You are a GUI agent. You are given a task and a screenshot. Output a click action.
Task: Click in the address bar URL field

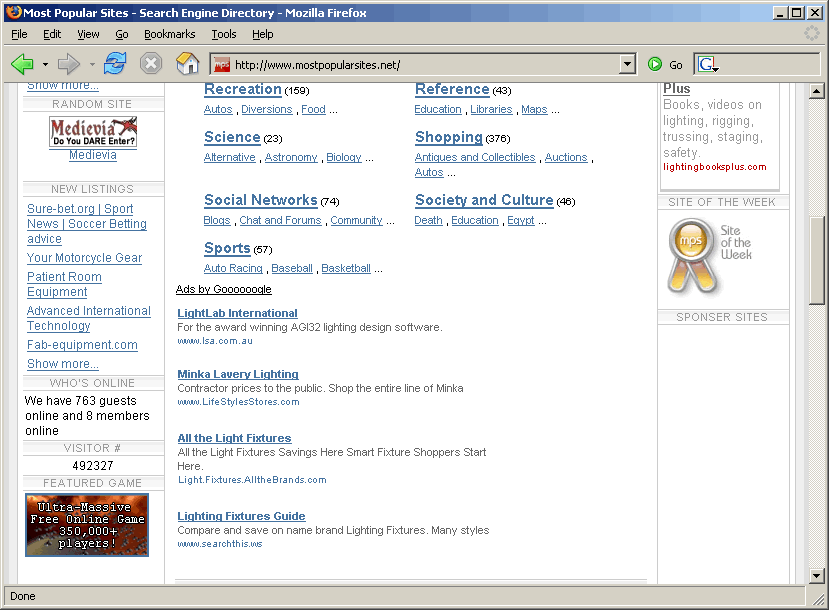420,65
